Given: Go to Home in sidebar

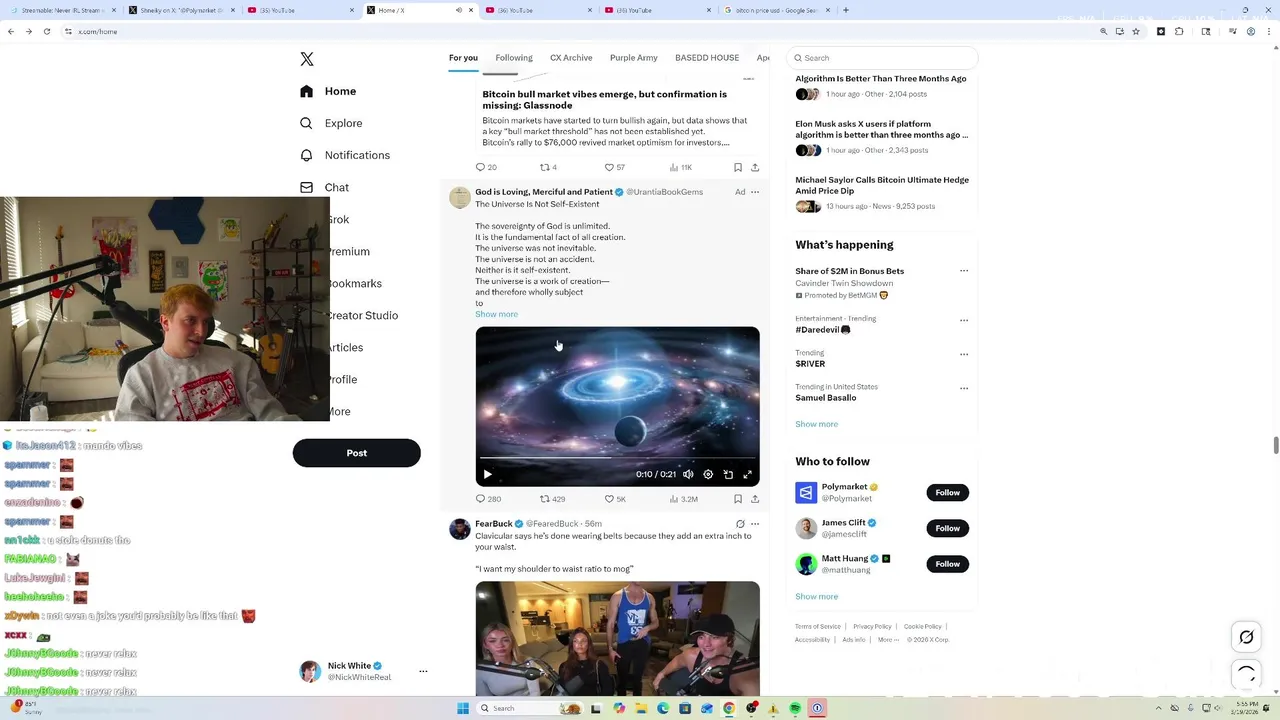Looking at the screenshot, I should [328, 91].
